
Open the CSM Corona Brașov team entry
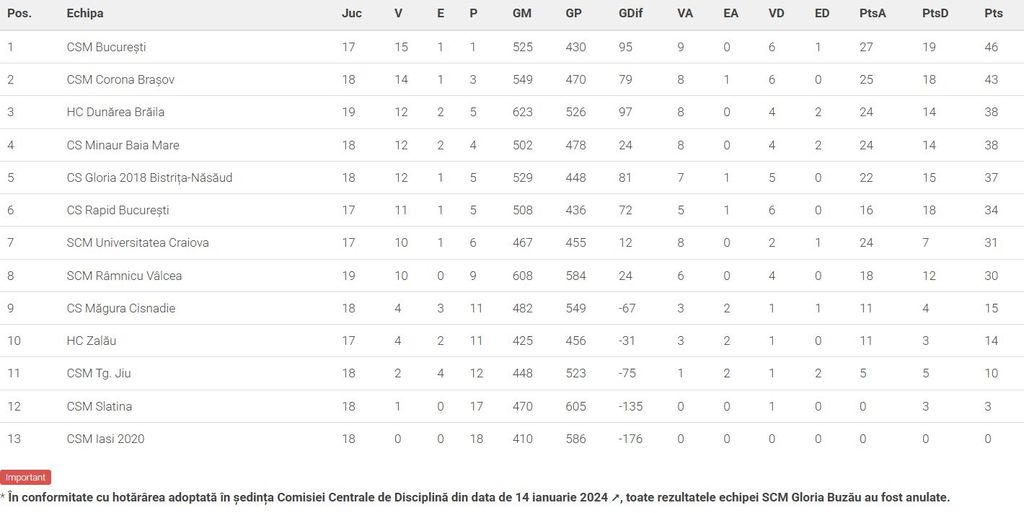coord(120,80)
